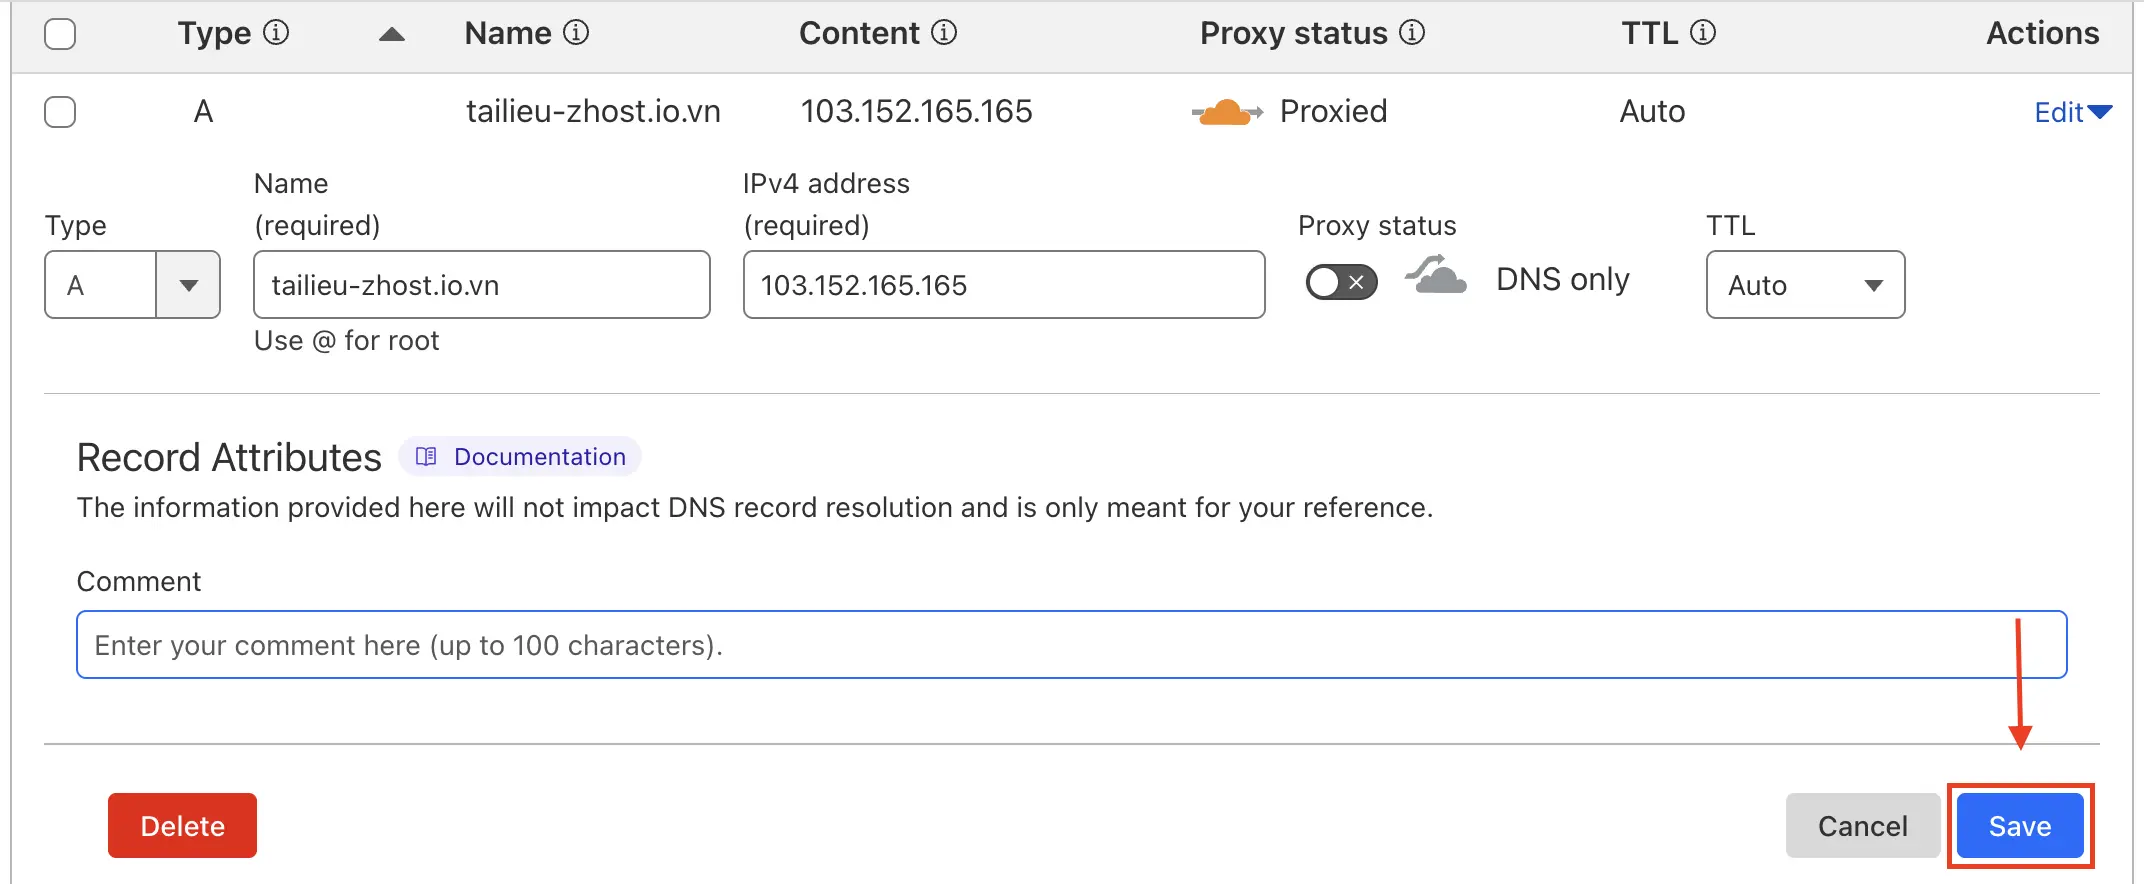The height and width of the screenshot is (884, 2144).
Task: Click the Comment text field
Action: 1071,645
